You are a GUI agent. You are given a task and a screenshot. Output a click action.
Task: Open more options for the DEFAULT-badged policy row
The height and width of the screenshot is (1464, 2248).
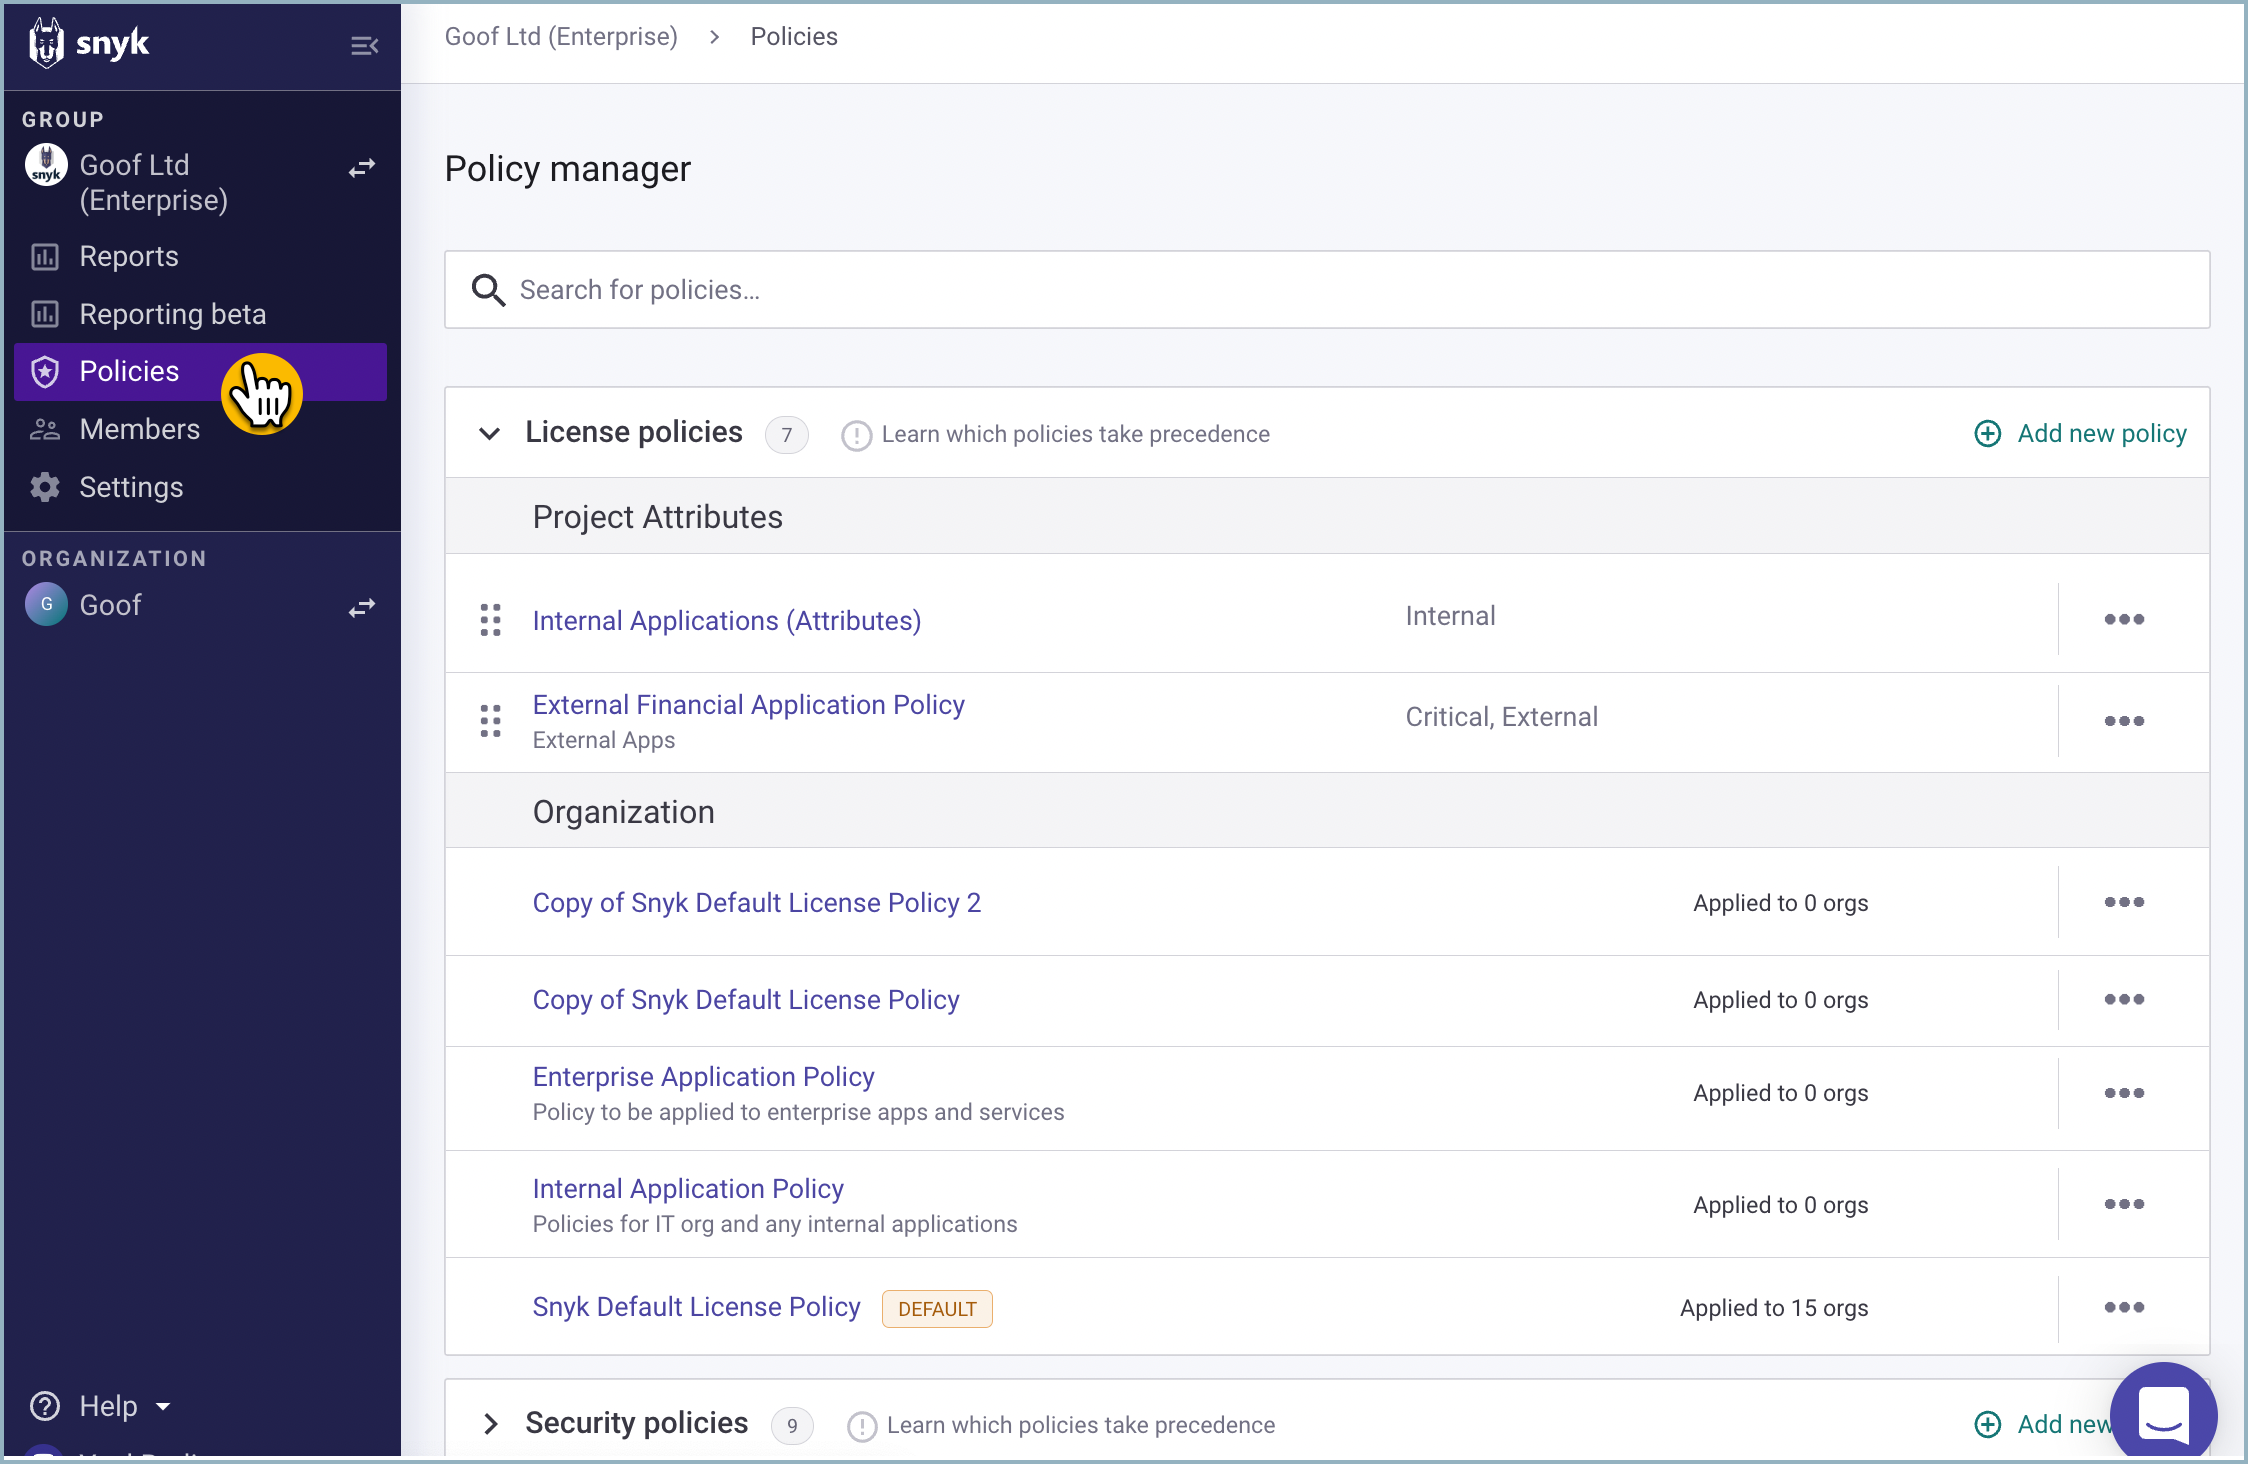(2124, 1307)
